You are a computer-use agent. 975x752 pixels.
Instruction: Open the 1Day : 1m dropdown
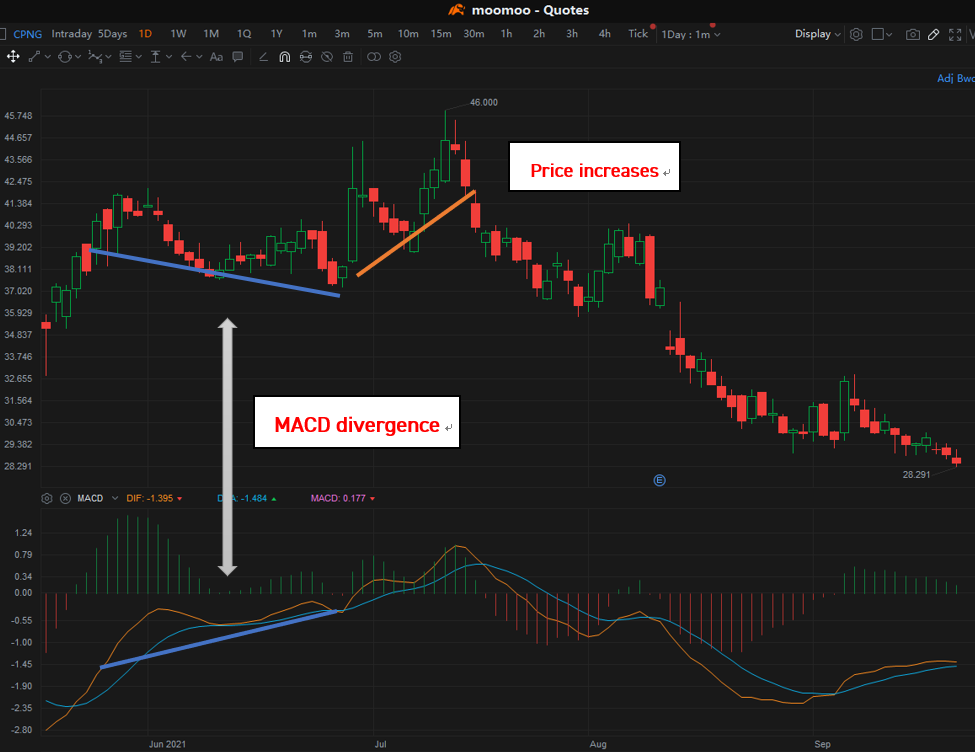[690, 34]
